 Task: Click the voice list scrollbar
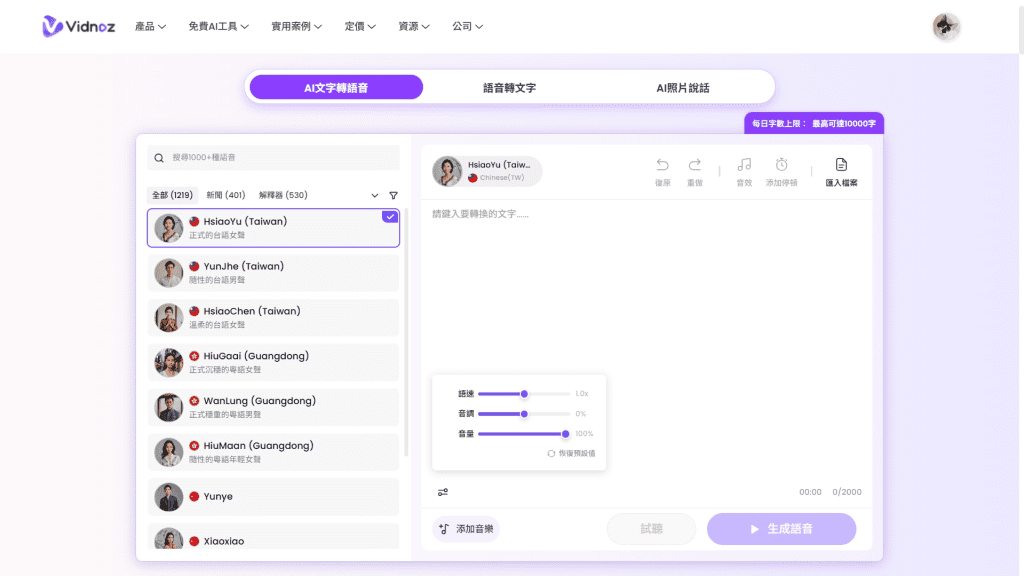[x=406, y=333]
